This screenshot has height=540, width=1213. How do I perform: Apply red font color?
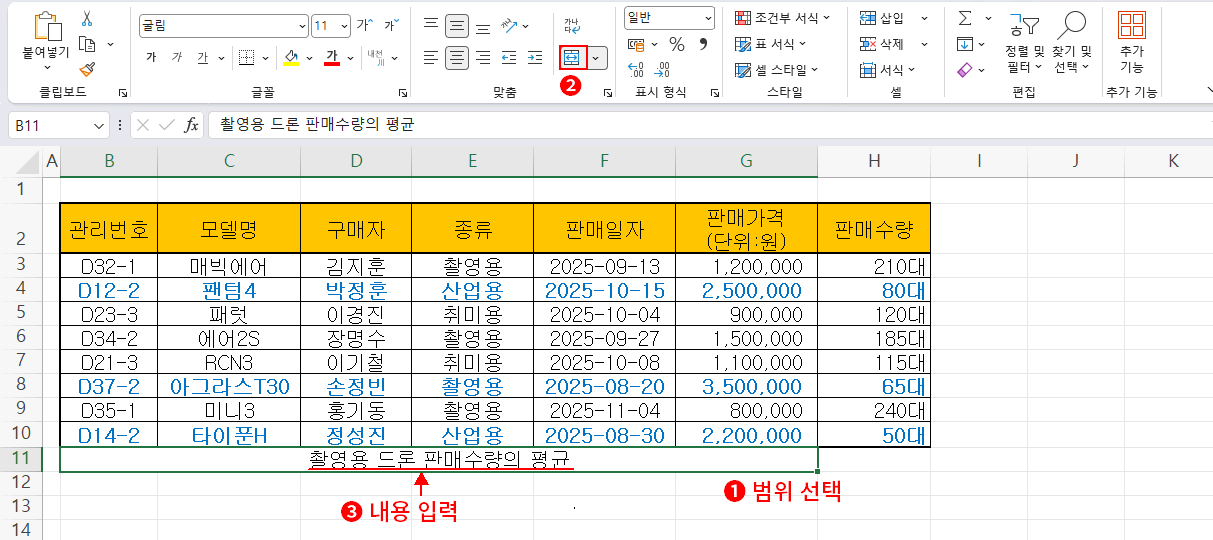click(x=333, y=57)
